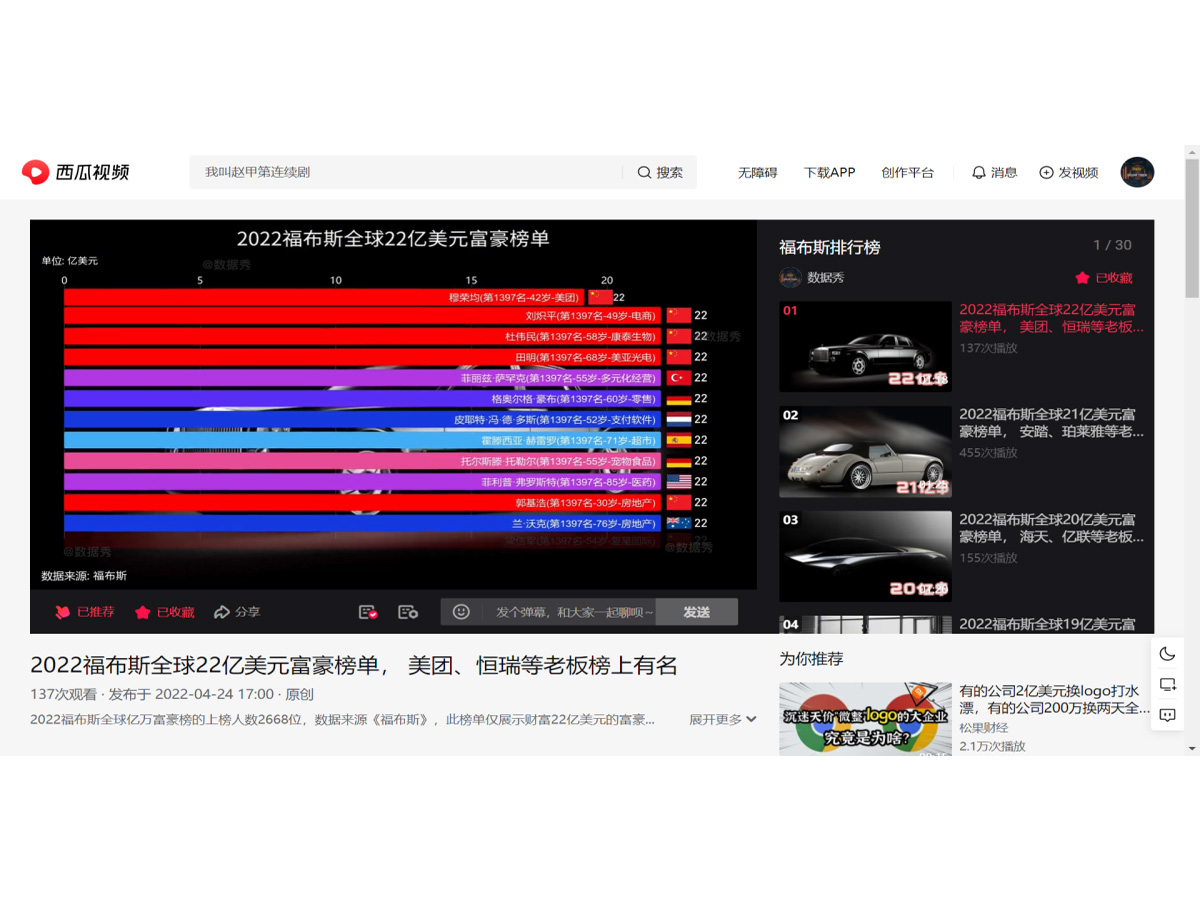Open playlist video 01 title link
1200x900 pixels.
(x=1051, y=318)
